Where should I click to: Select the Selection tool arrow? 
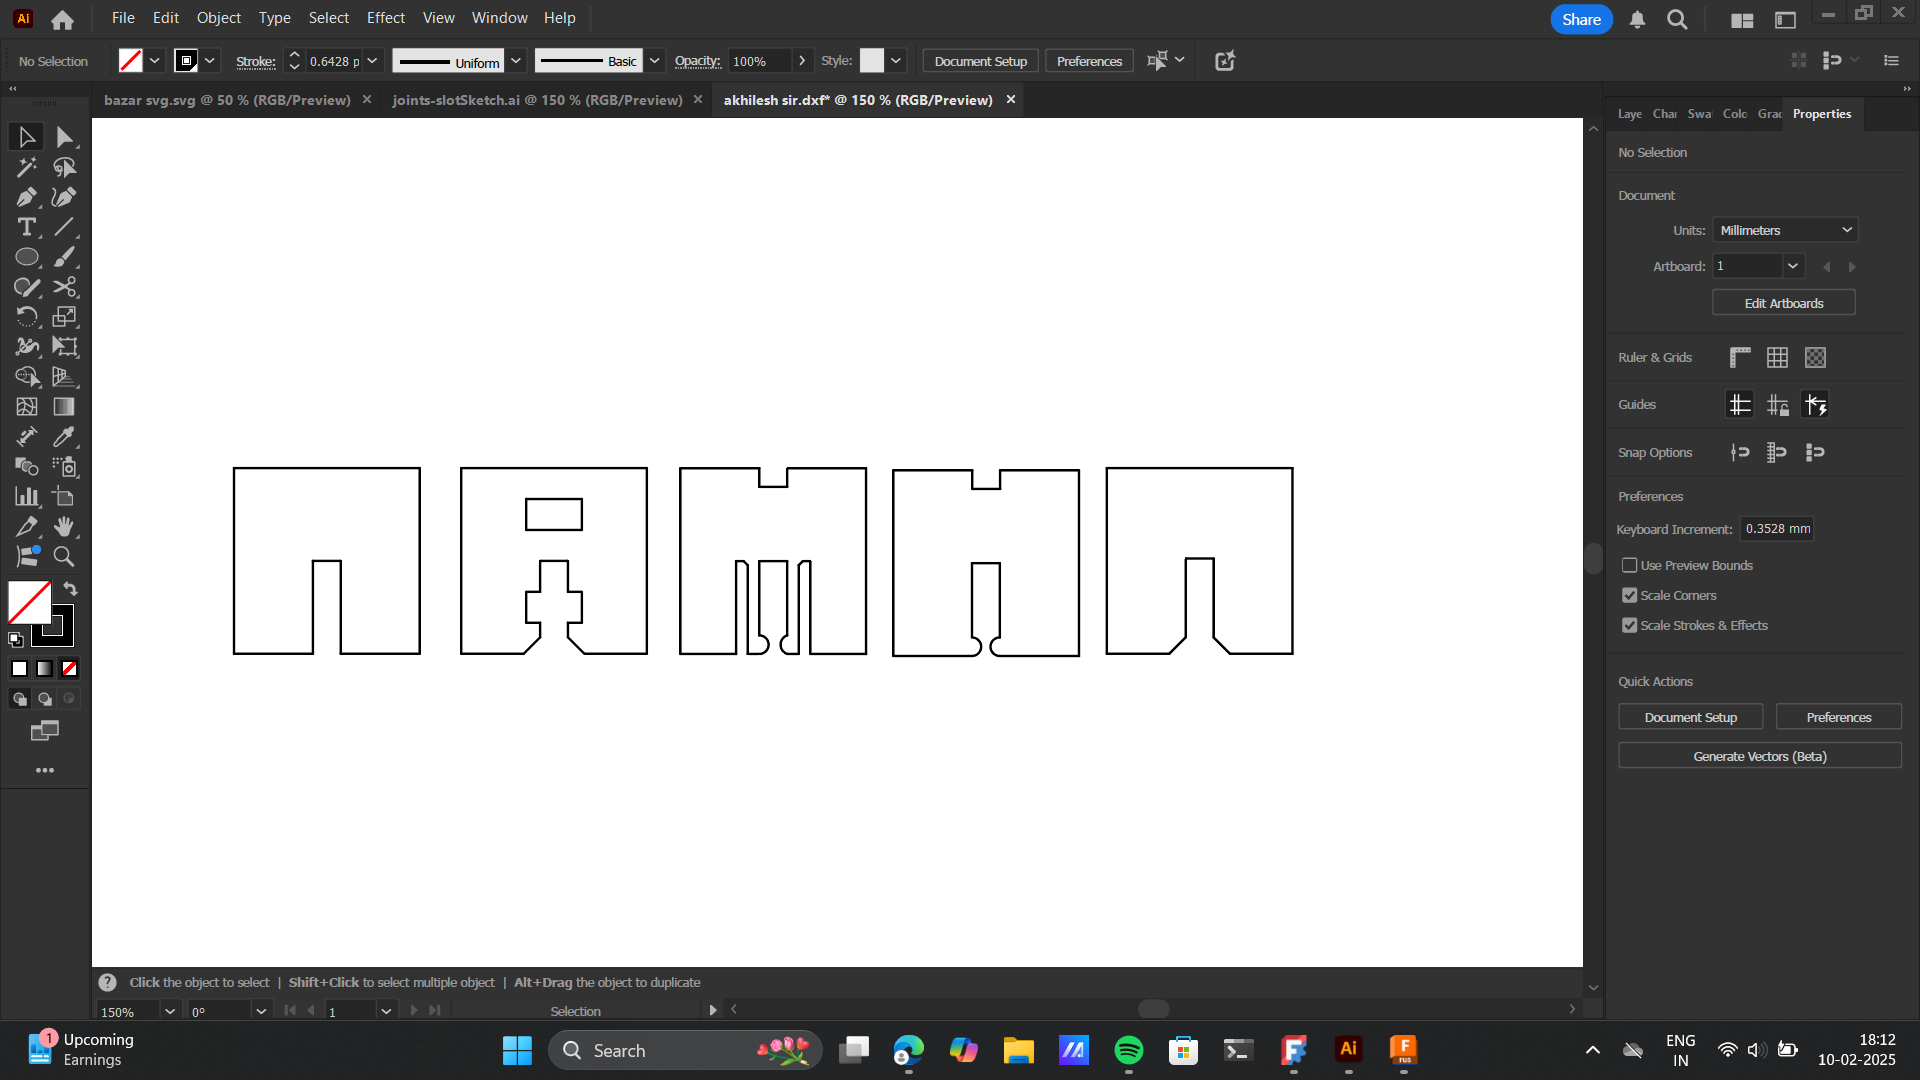pyautogui.click(x=27, y=137)
